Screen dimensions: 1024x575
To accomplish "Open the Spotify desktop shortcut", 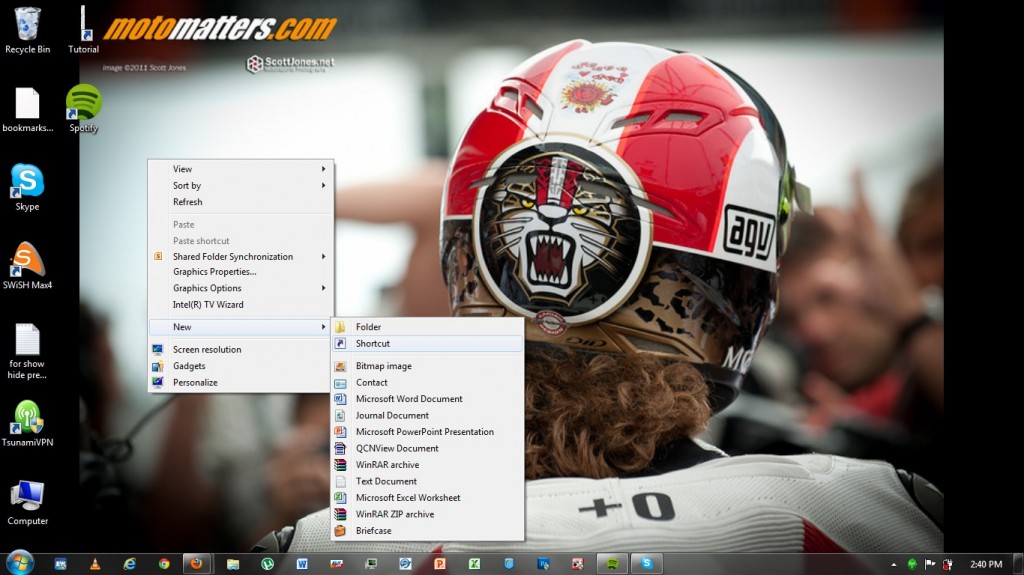I will tap(84, 108).
